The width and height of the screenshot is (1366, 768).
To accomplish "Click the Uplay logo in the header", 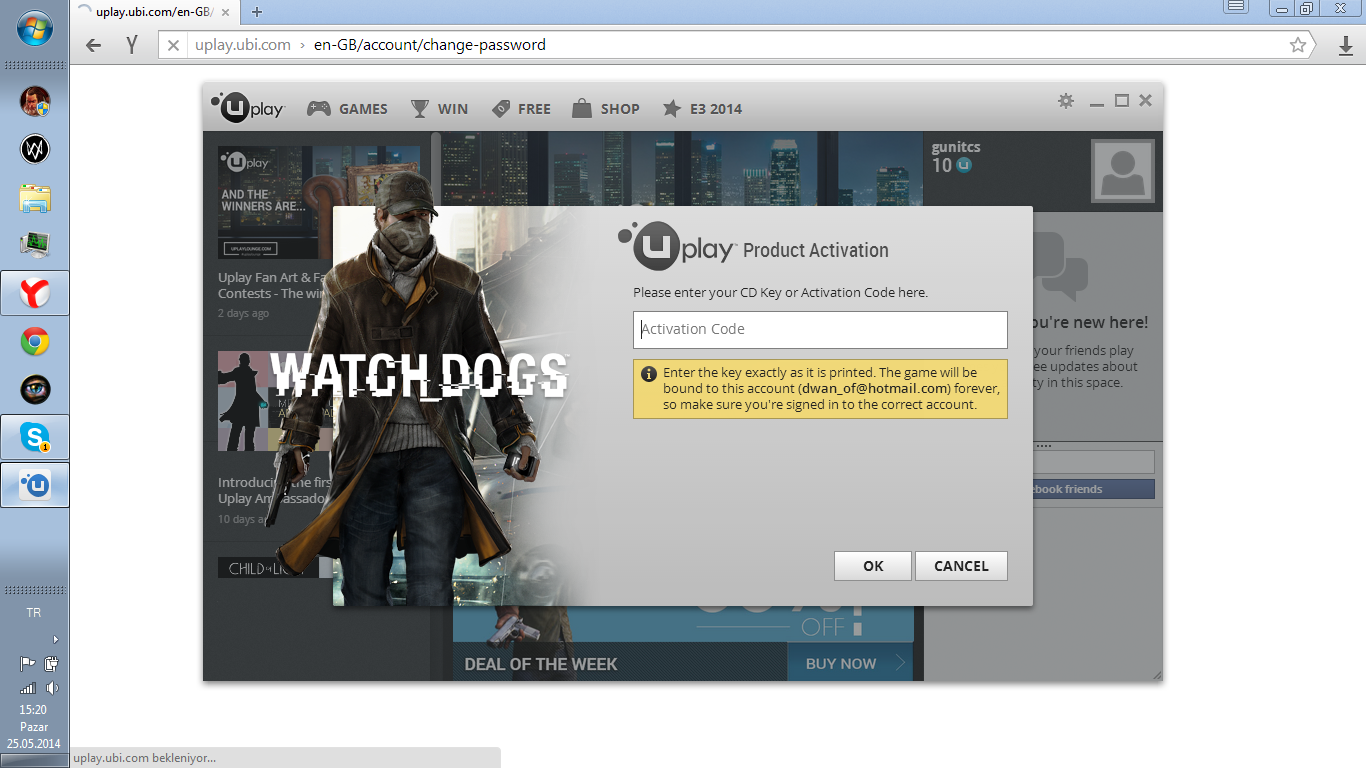I will click(x=247, y=107).
